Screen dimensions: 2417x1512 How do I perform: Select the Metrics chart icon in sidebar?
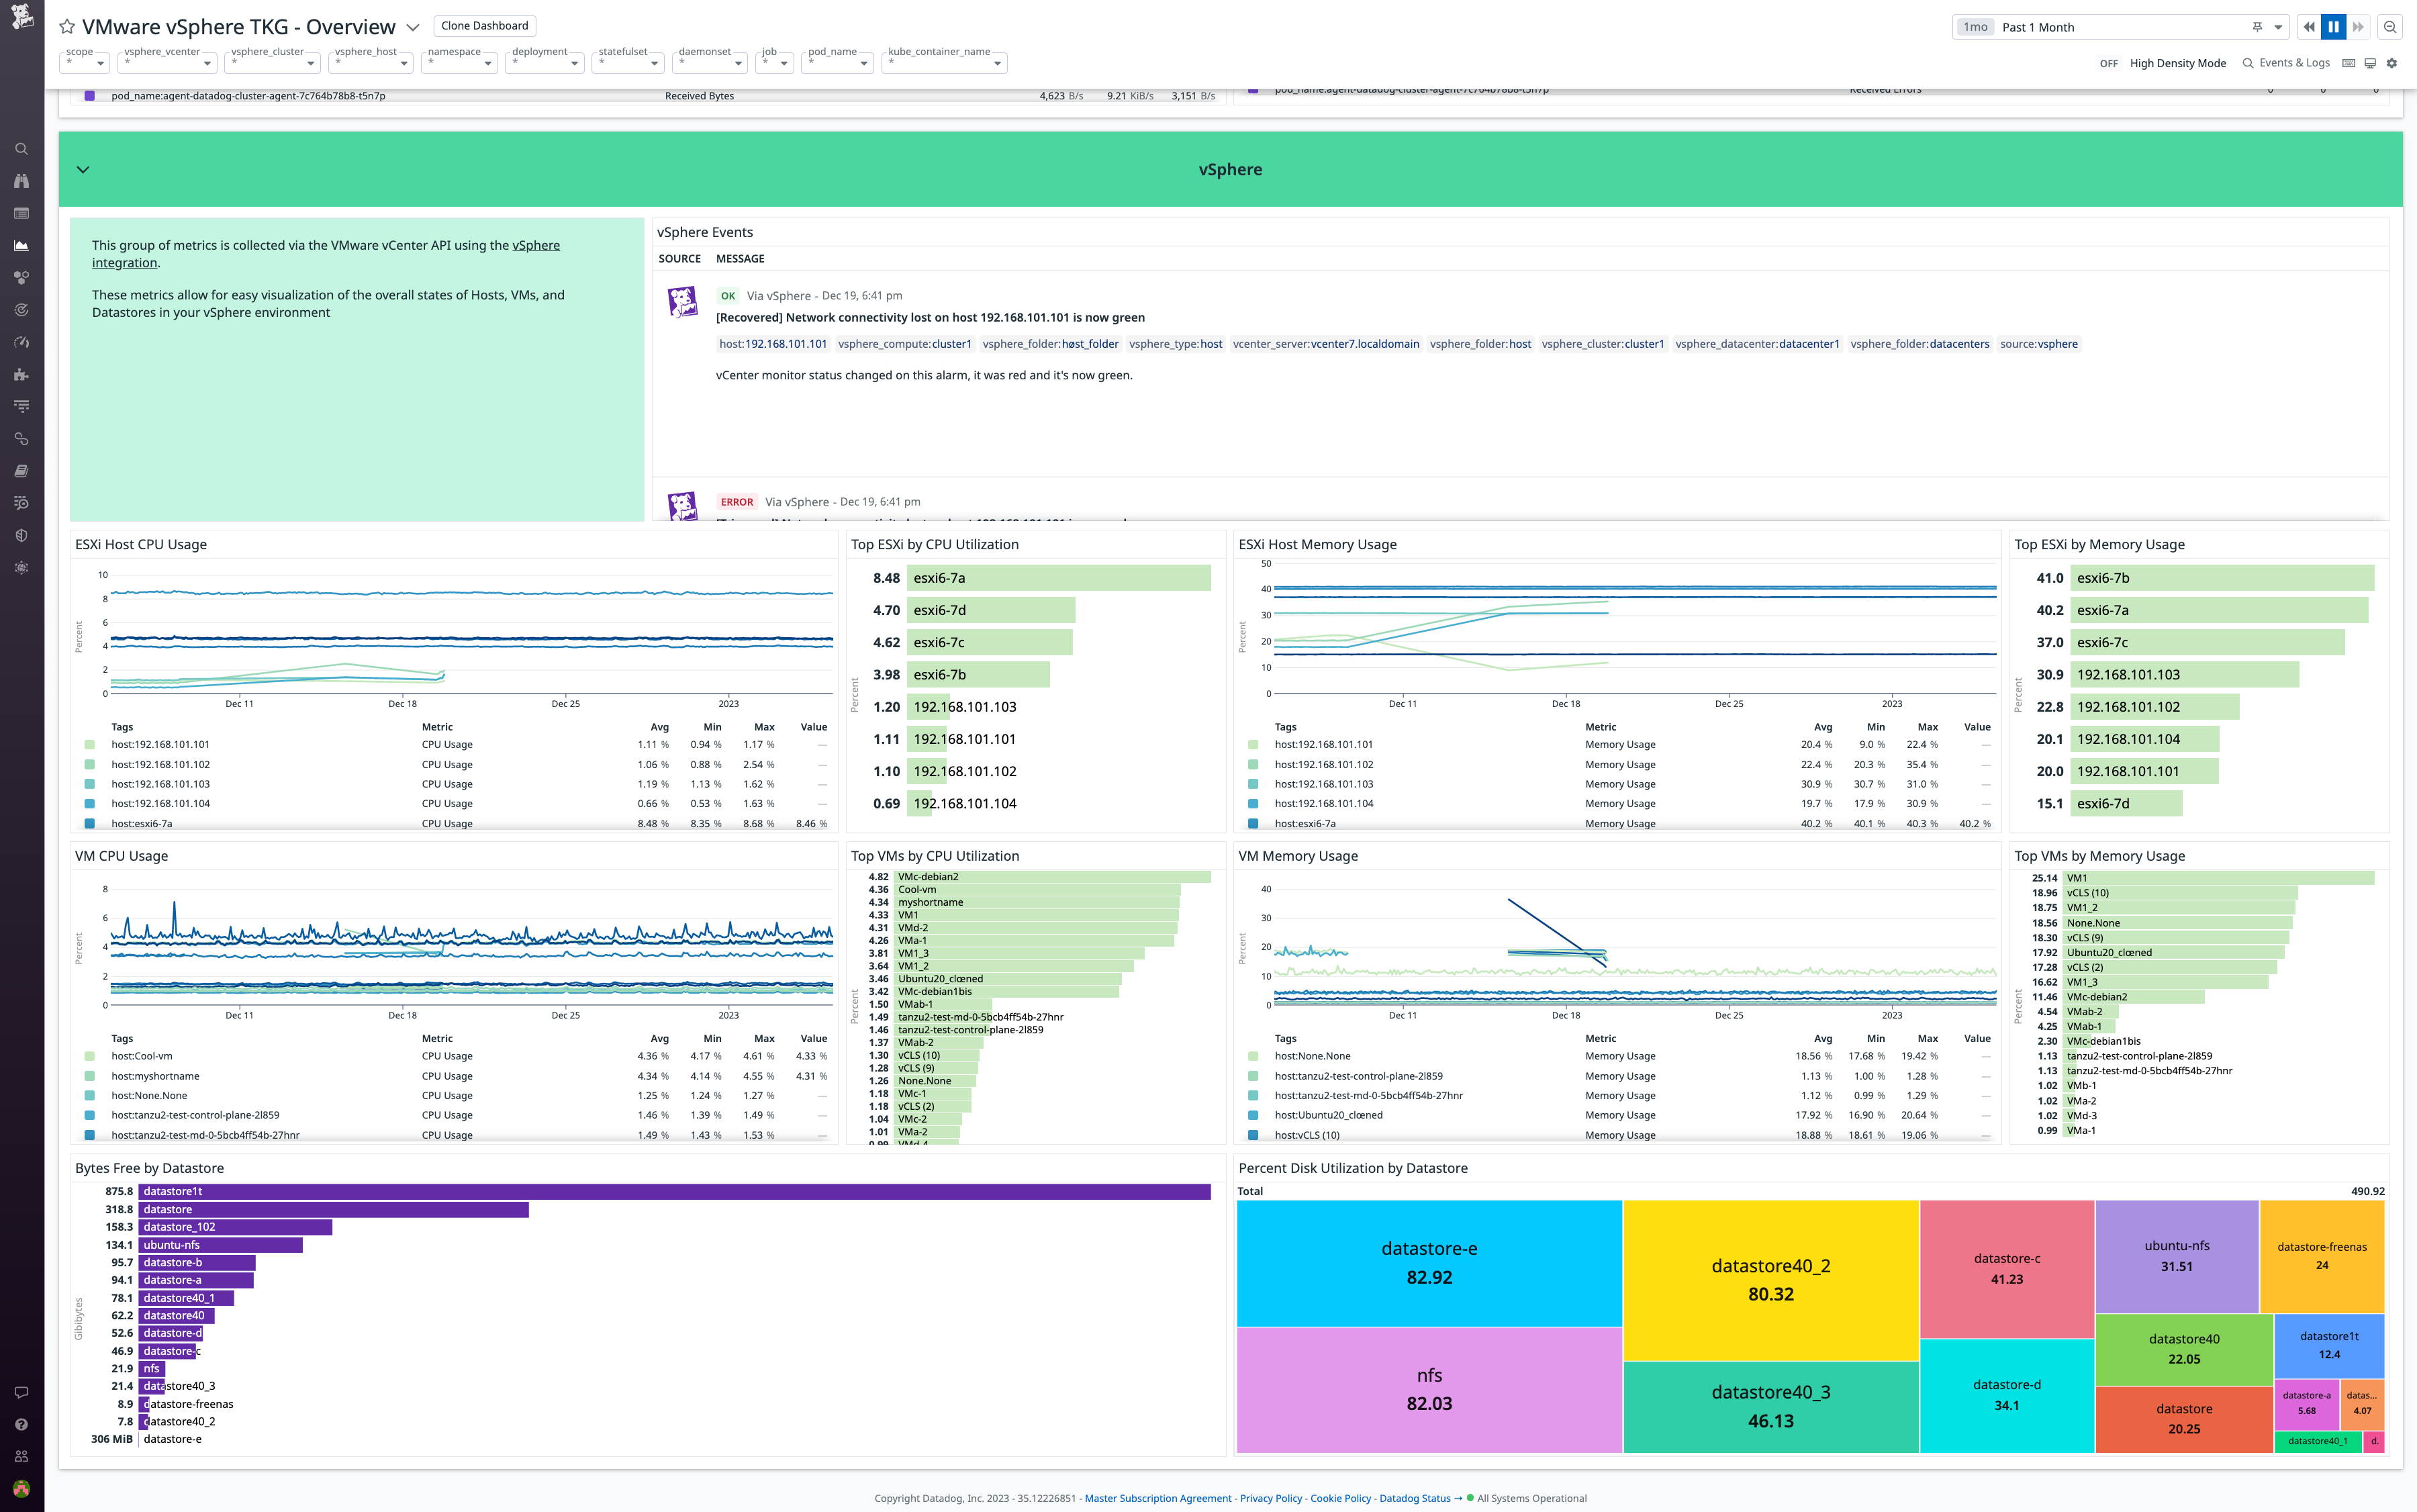click(x=21, y=245)
